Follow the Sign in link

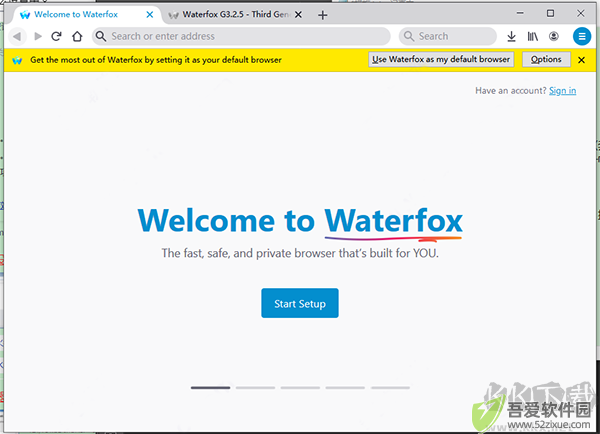tap(562, 91)
